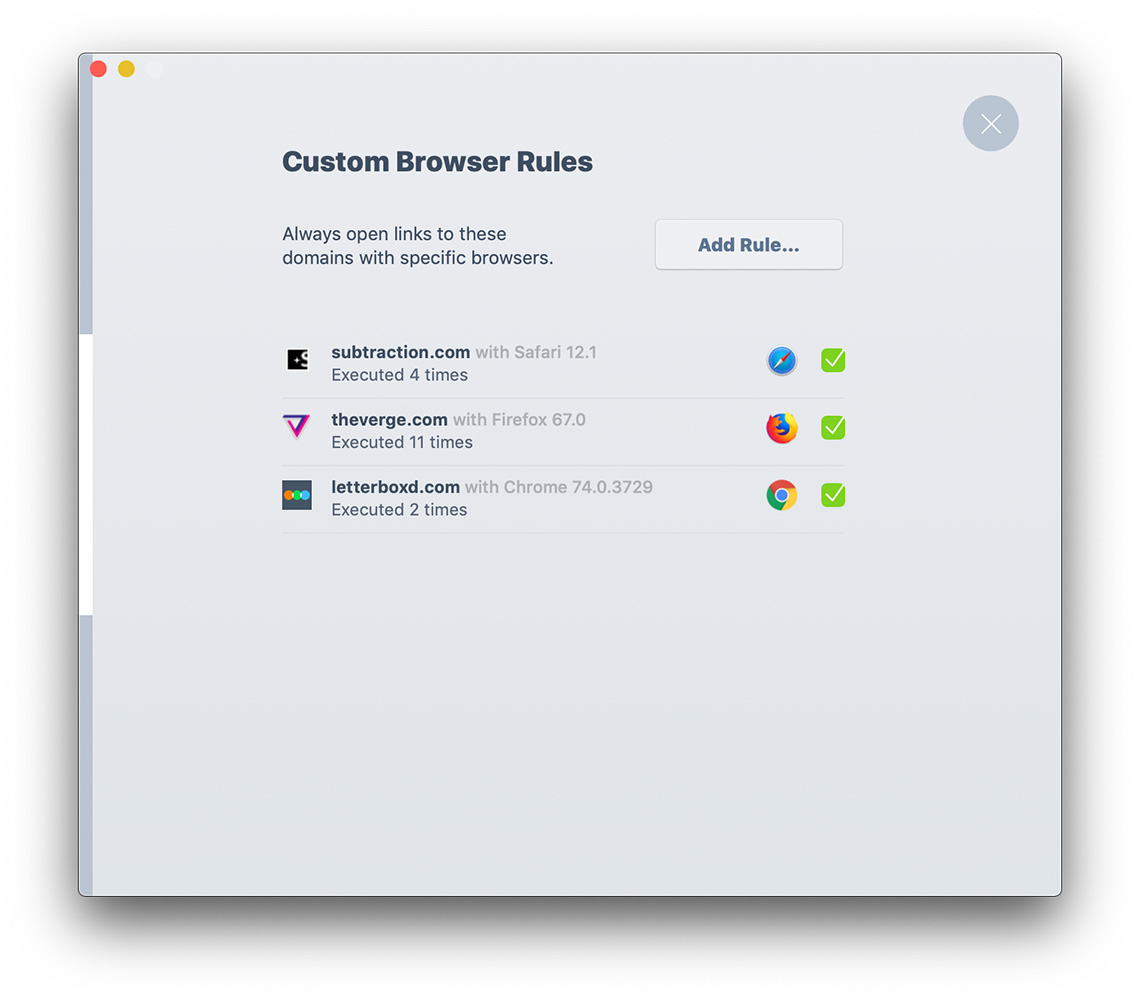Close the Custom Browser Rules panel

point(990,124)
